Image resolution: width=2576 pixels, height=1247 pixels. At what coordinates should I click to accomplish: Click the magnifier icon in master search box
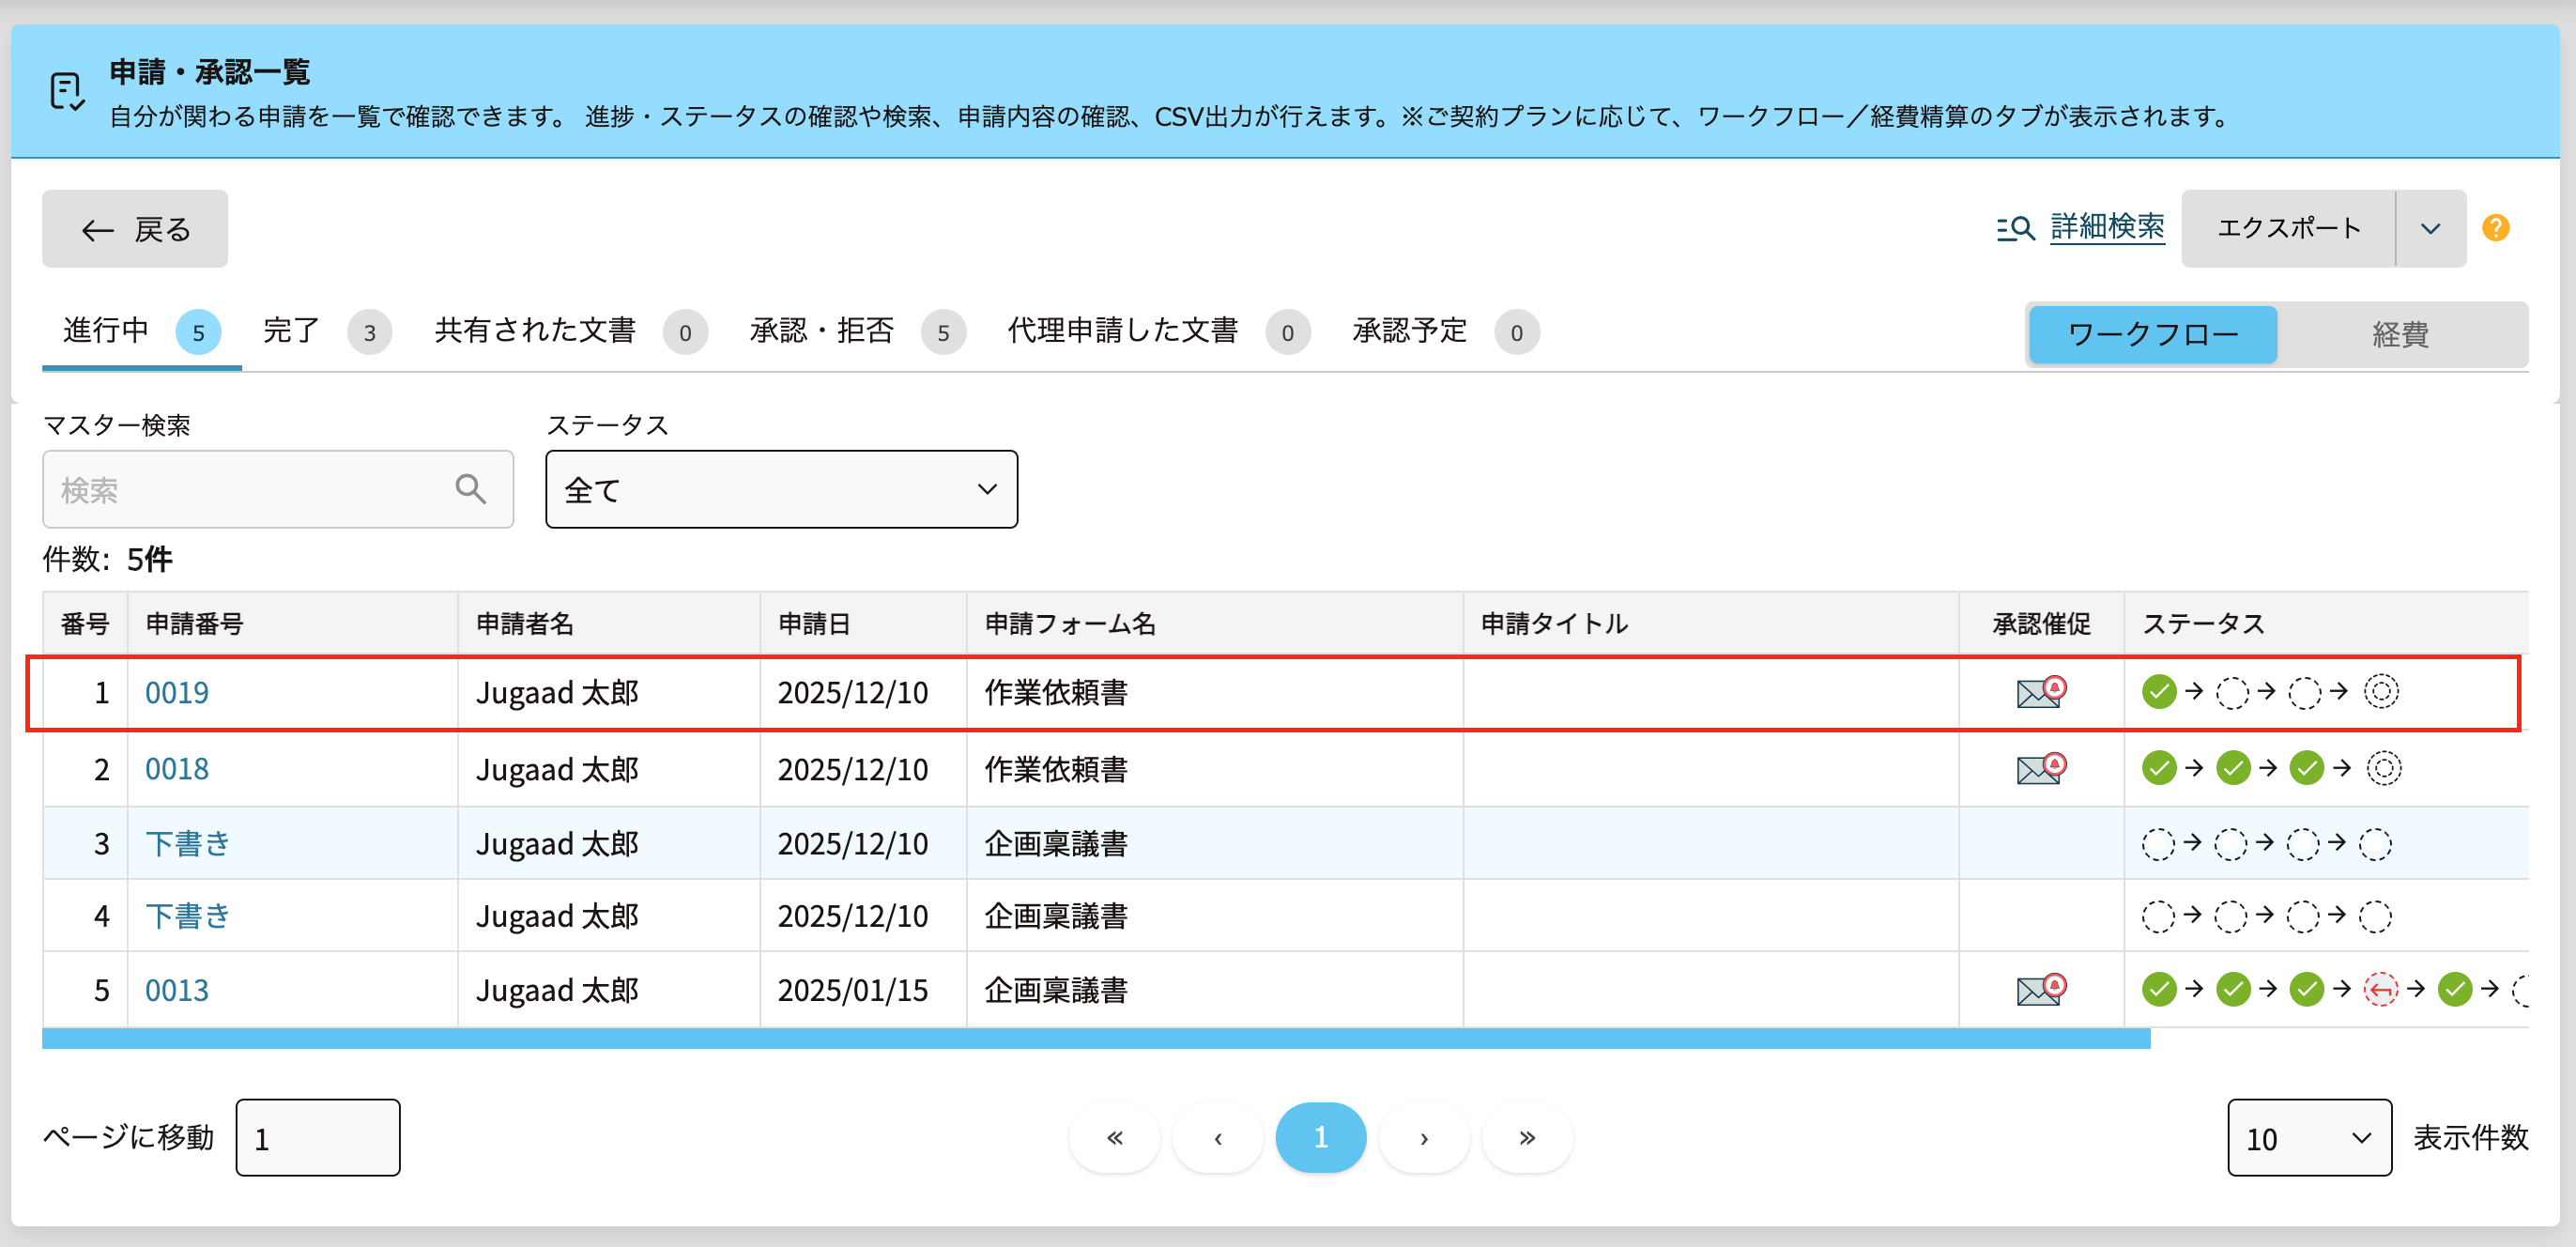point(471,489)
